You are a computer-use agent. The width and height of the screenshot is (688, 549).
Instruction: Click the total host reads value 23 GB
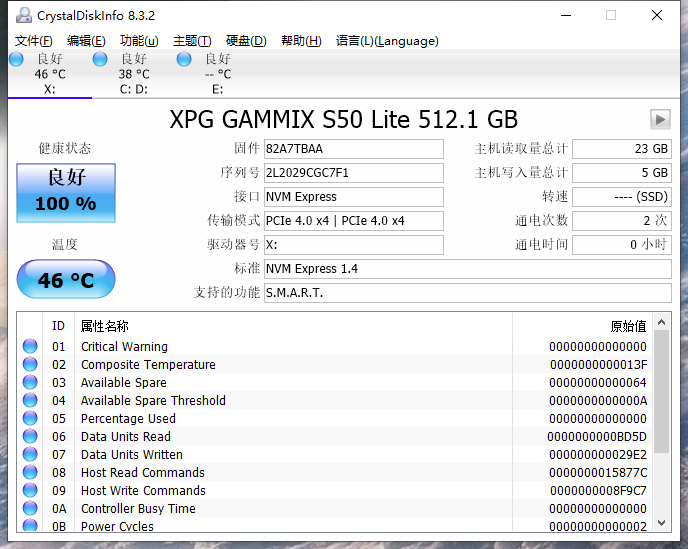click(622, 149)
